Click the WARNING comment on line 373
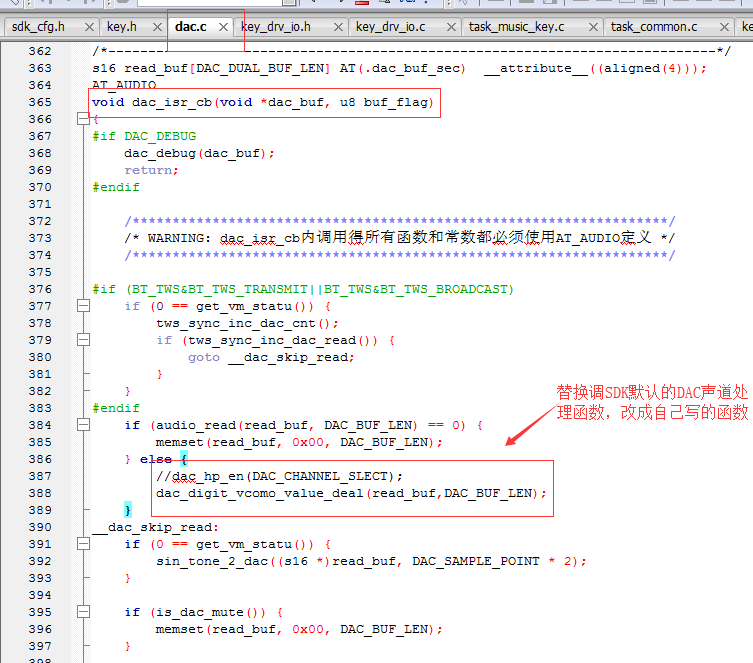 [400, 238]
